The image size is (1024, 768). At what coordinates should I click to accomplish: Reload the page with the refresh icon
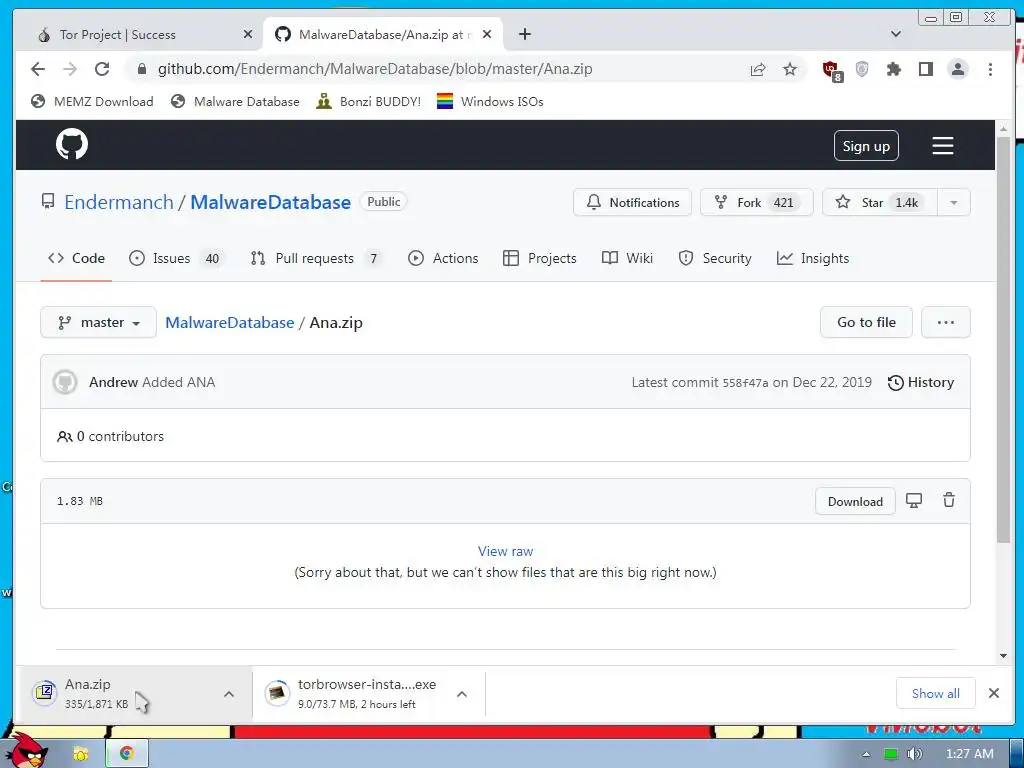(x=102, y=69)
